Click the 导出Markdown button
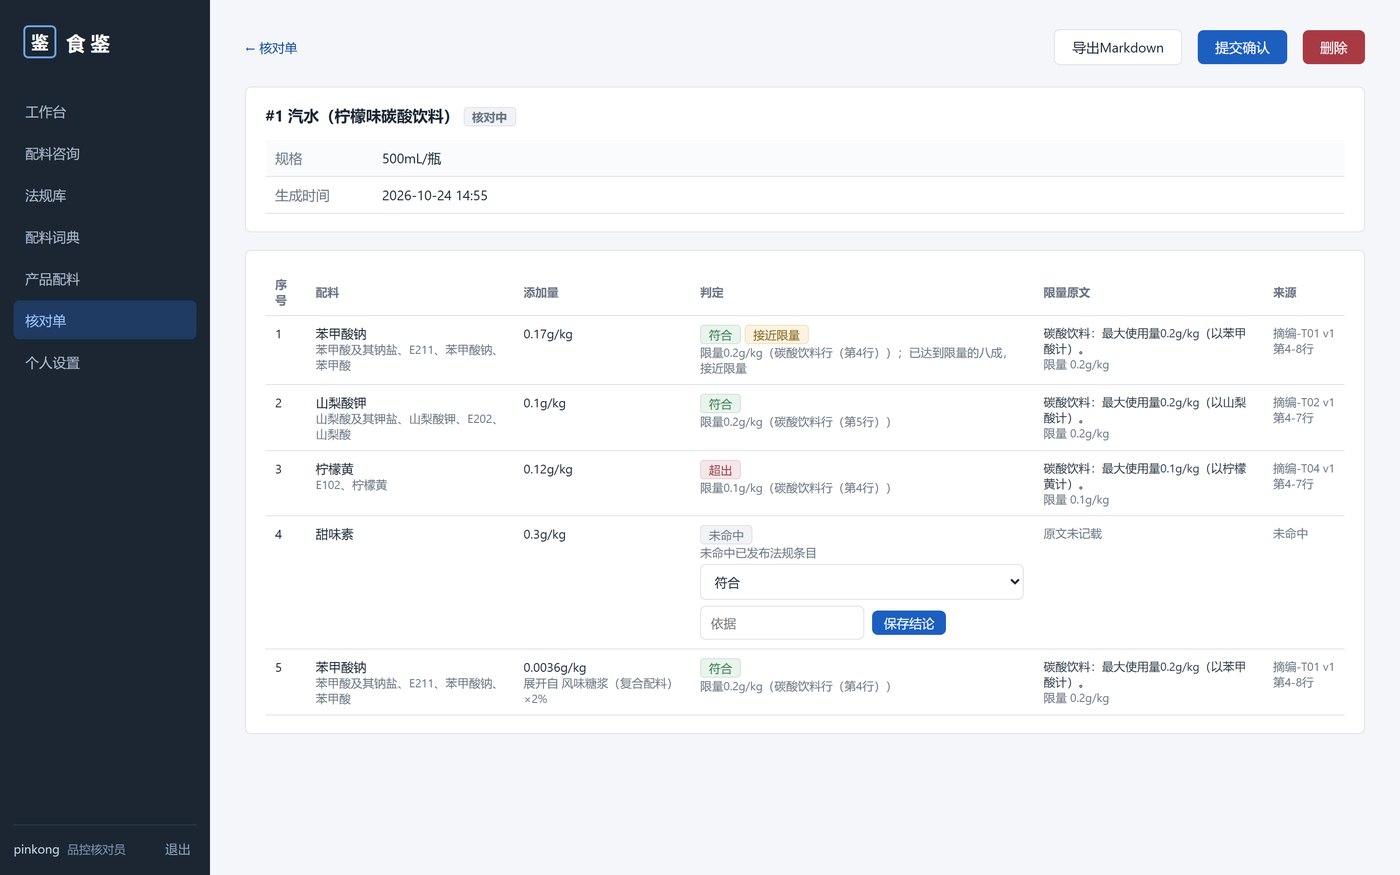Image resolution: width=1400 pixels, height=875 pixels. tap(1118, 47)
